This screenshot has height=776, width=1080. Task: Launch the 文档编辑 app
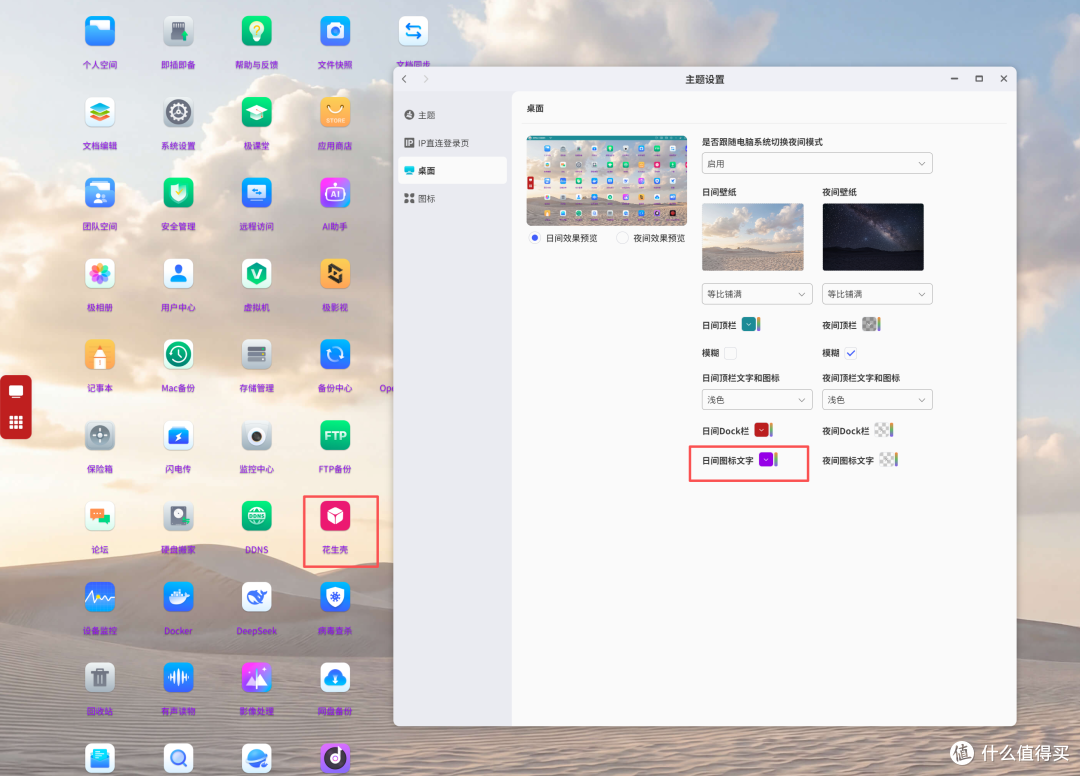pos(100,112)
